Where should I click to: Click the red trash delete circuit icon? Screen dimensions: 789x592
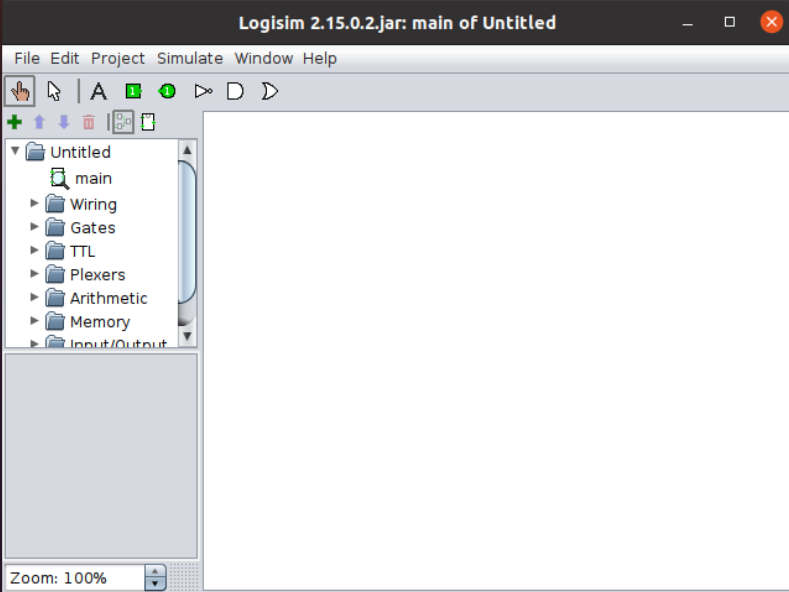89,122
